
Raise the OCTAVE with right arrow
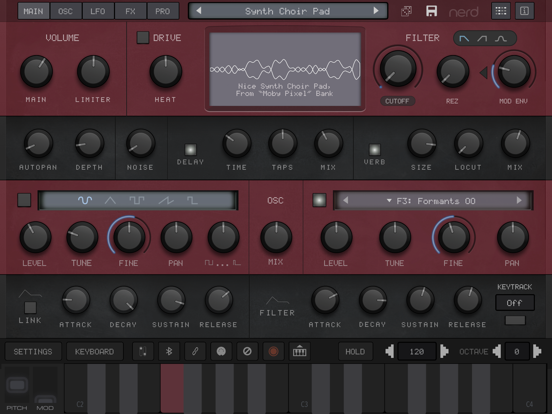point(537,351)
